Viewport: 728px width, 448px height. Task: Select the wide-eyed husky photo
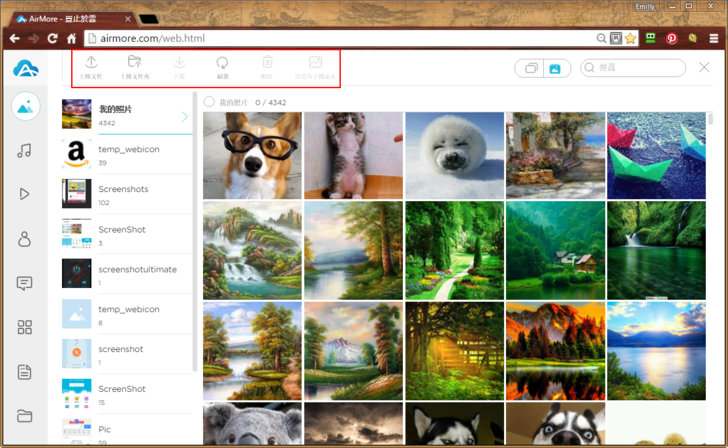[556, 423]
